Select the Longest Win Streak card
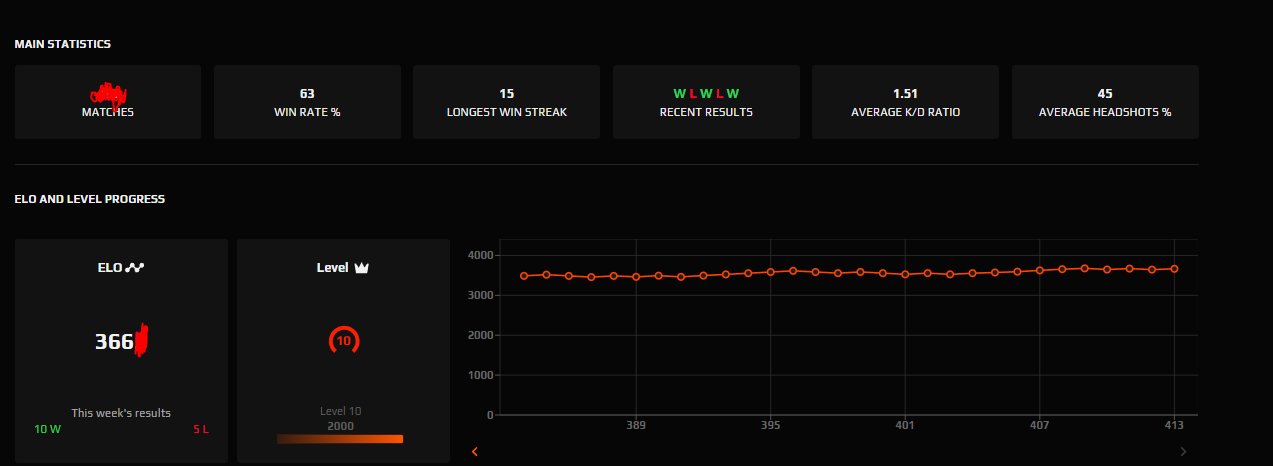Image resolution: width=1273 pixels, height=466 pixels. pyautogui.click(x=506, y=102)
